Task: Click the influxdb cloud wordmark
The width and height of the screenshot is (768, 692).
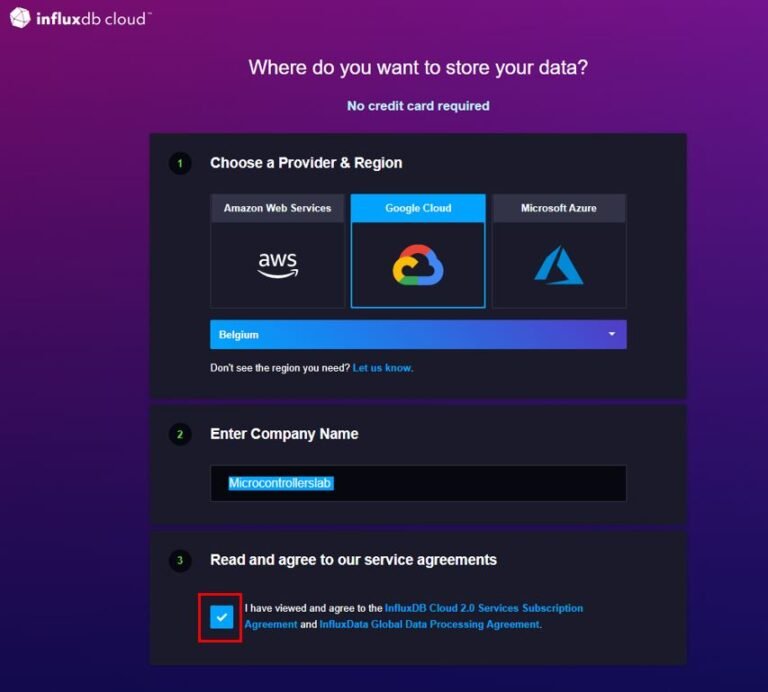Action: [92, 18]
